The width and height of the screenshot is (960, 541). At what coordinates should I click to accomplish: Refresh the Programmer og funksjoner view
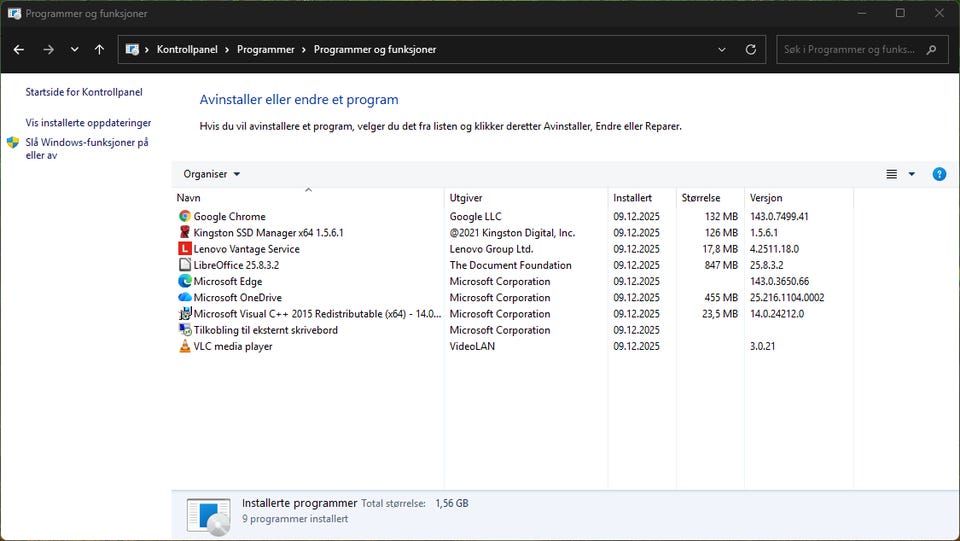(x=751, y=49)
